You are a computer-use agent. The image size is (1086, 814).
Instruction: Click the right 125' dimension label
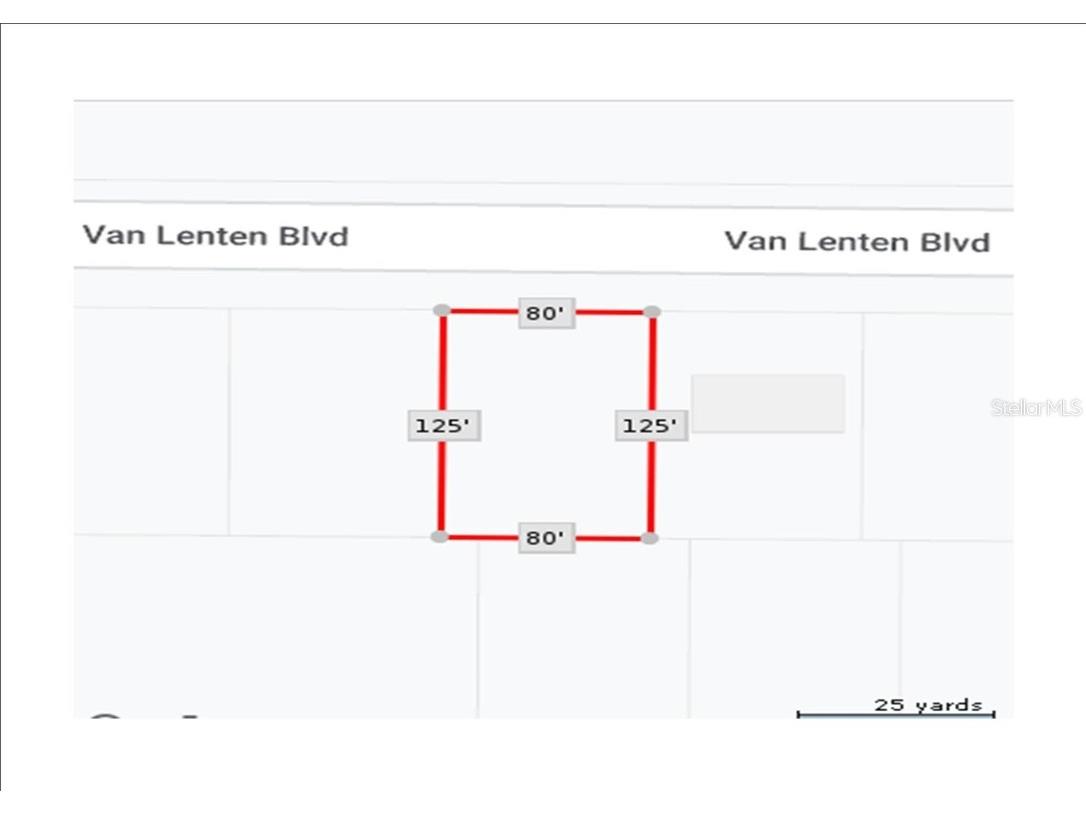[x=650, y=427]
